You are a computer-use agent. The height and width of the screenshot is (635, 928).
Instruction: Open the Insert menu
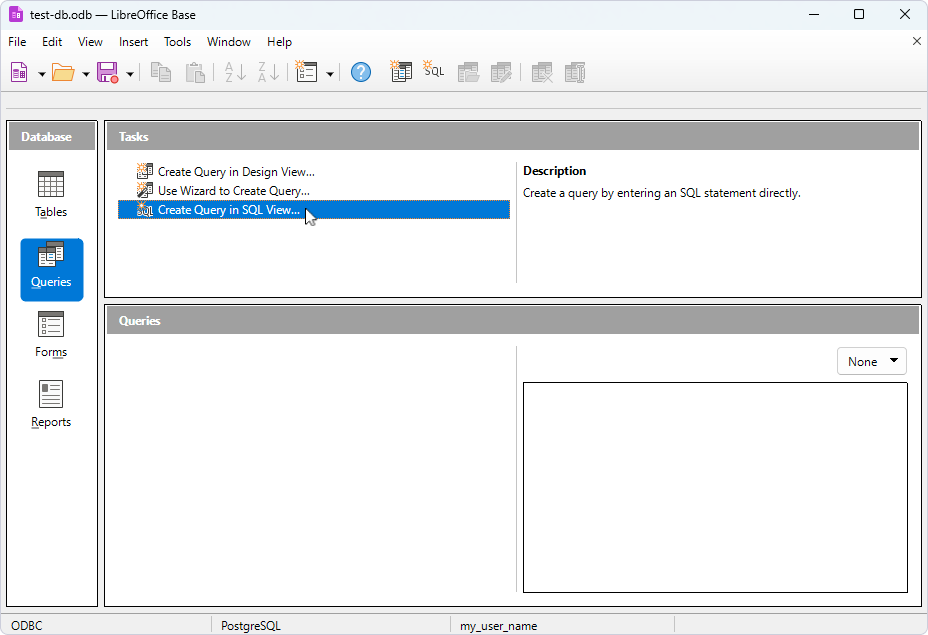[x=133, y=42]
